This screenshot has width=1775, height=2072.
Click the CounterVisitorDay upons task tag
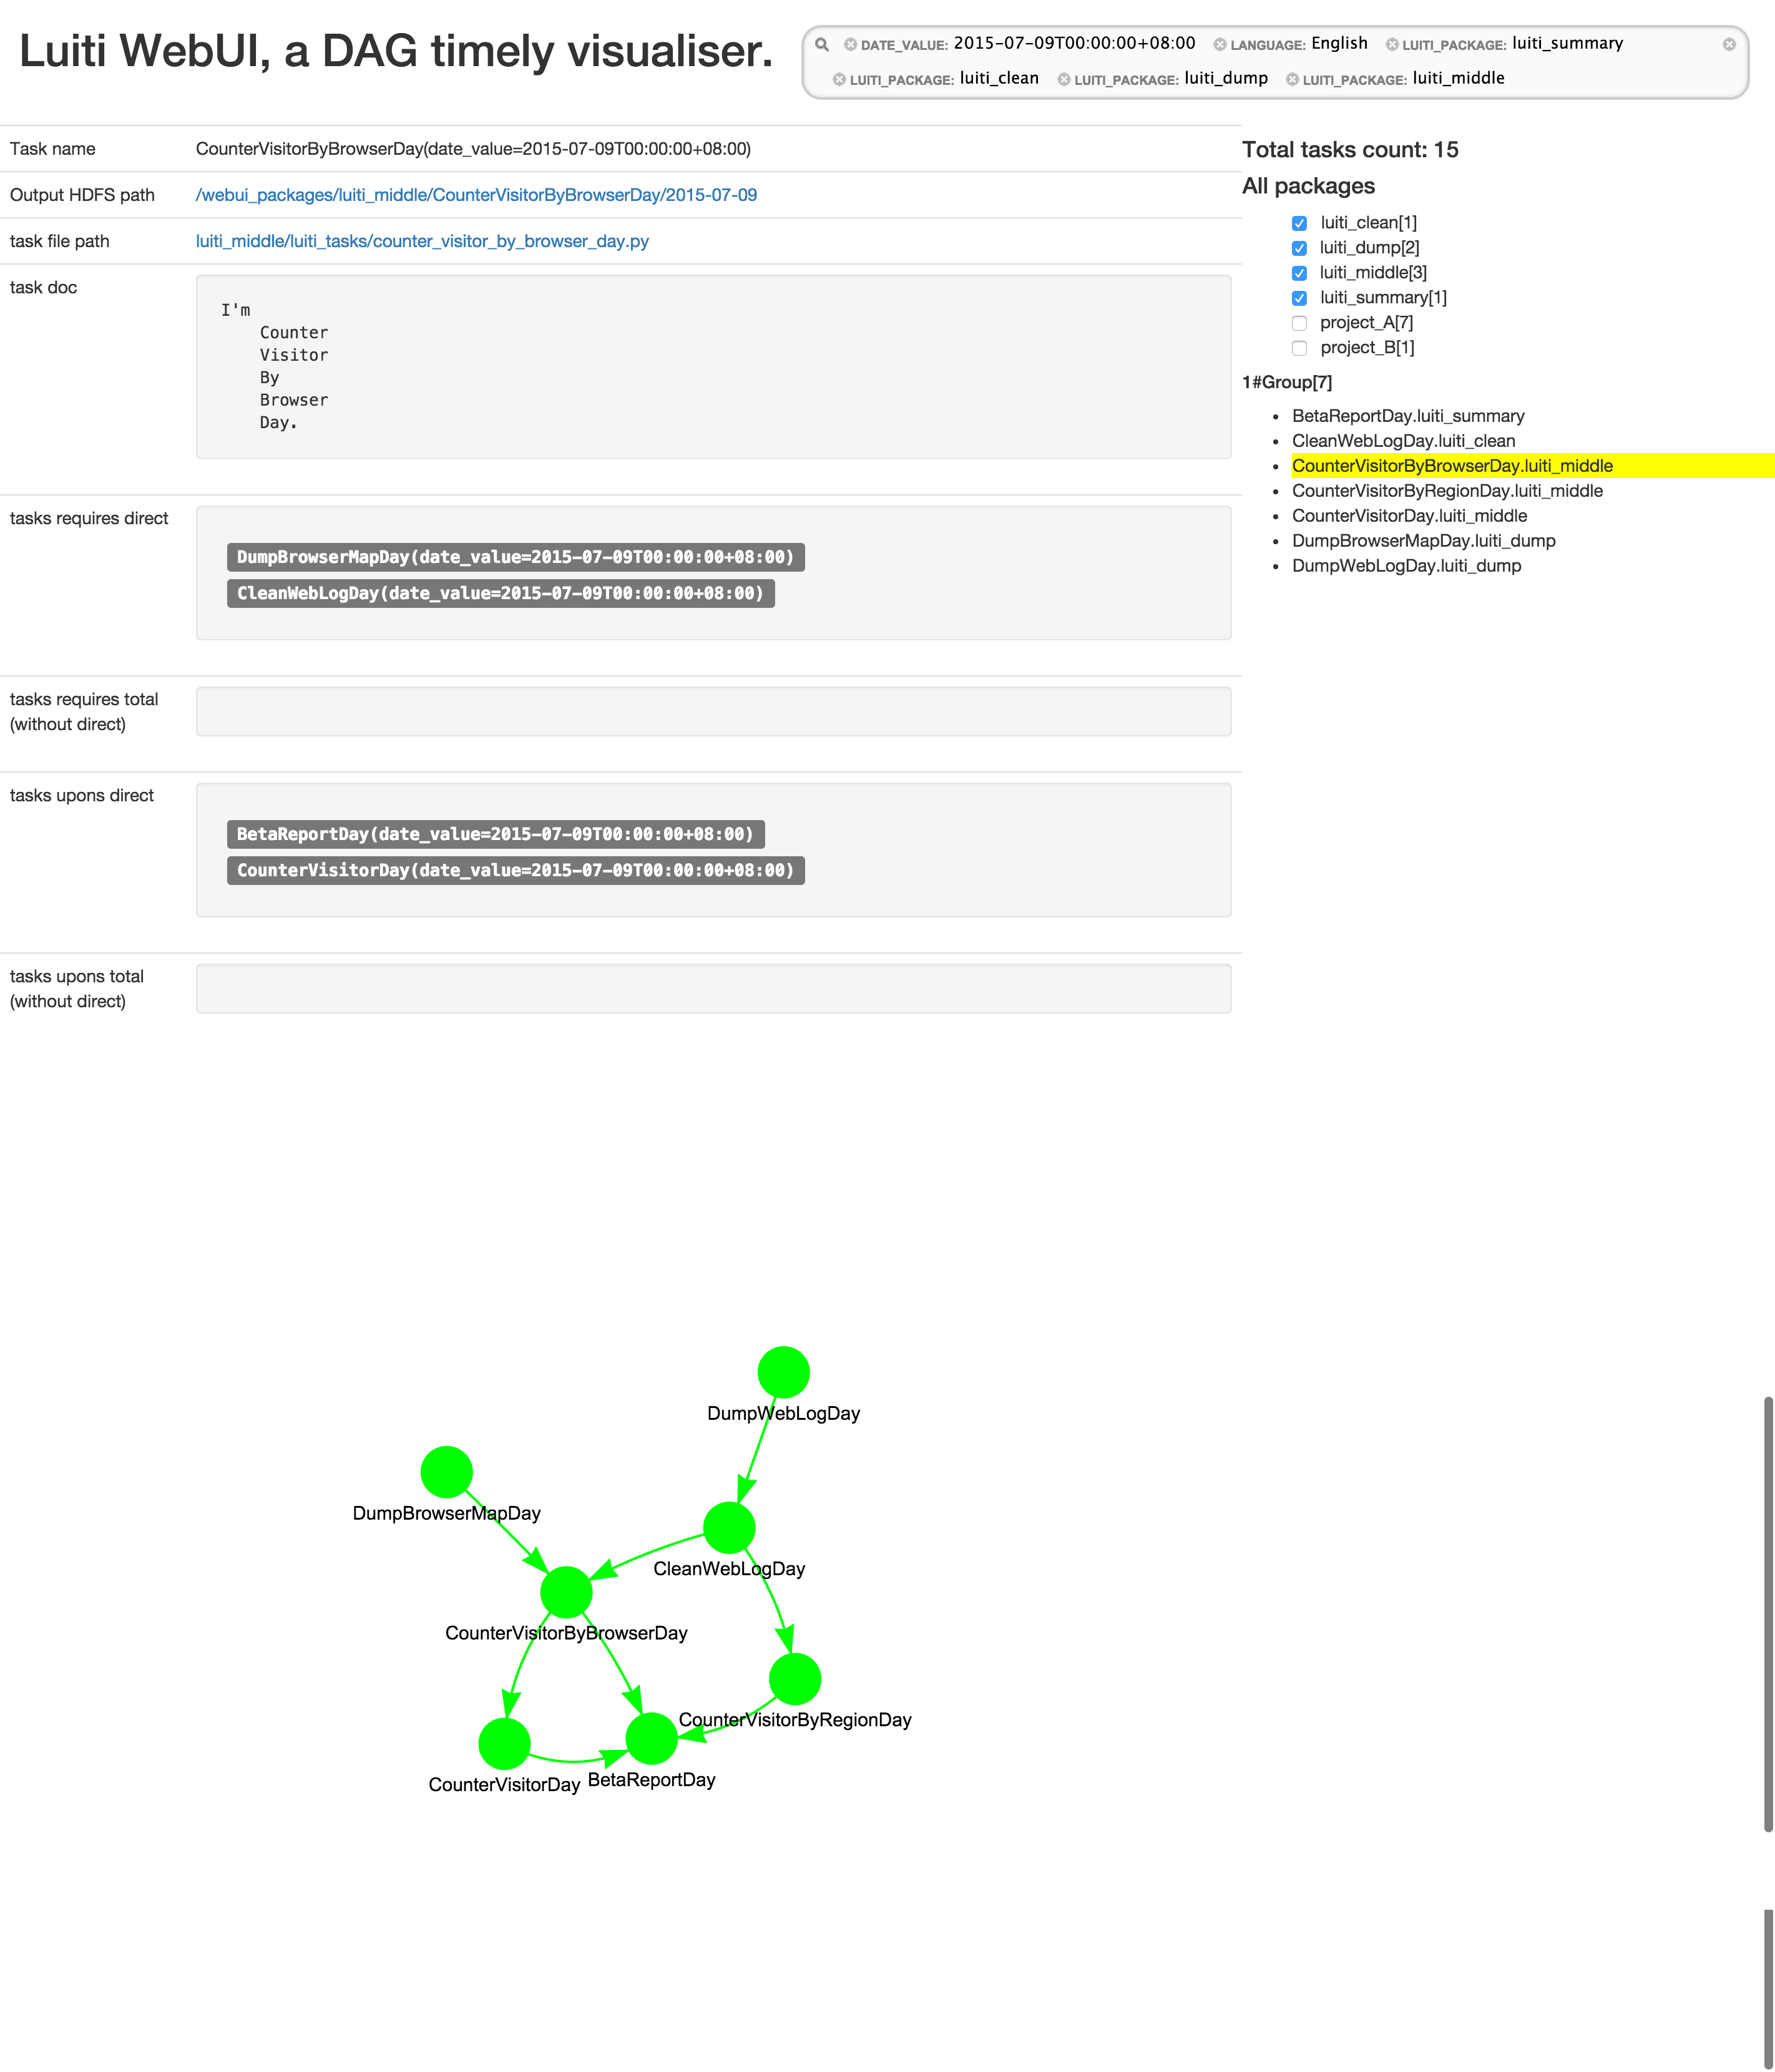[x=515, y=870]
